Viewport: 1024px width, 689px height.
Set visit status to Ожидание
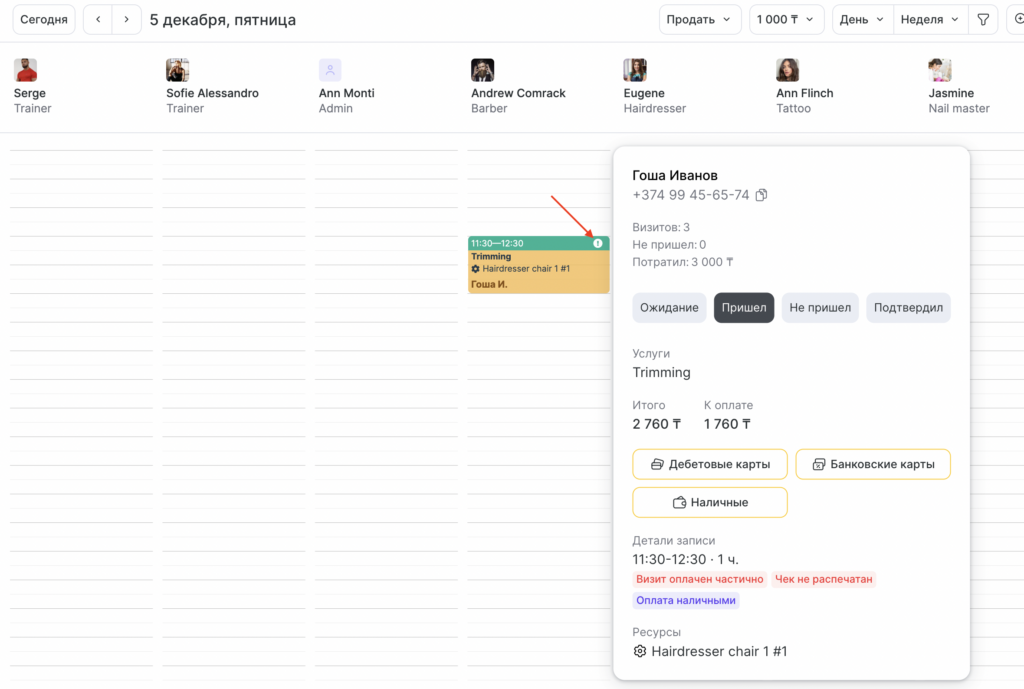point(669,308)
